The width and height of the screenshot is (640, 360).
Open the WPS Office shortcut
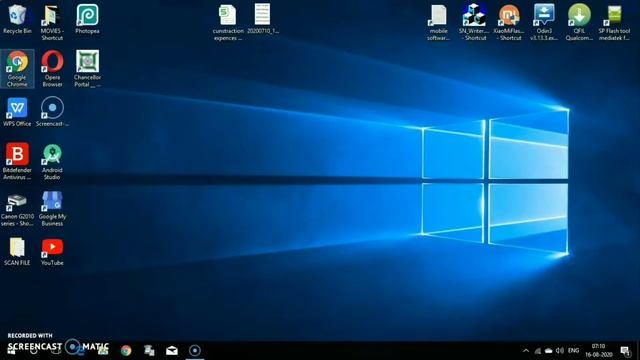17,112
